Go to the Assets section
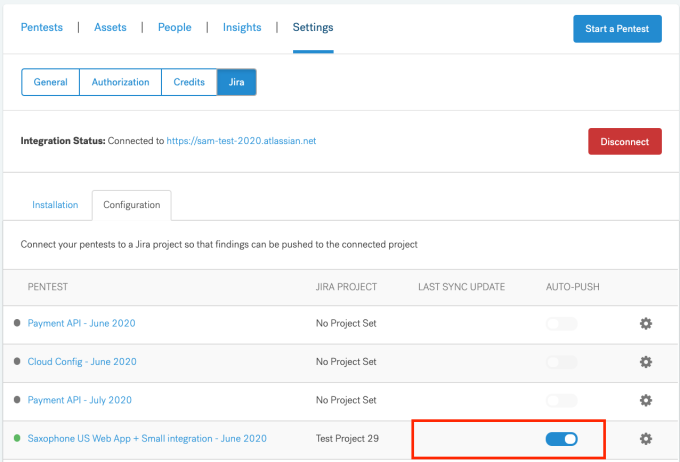 [110, 27]
